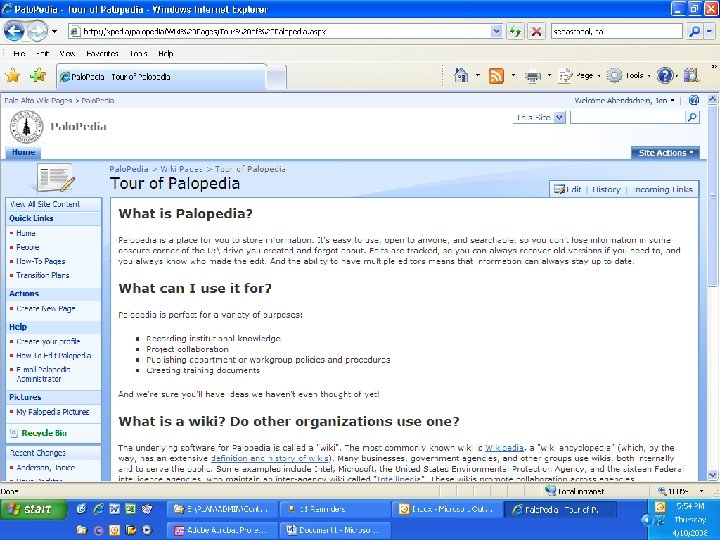This screenshot has width=720, height=540.
Task: Open the address bar history dropdown
Action: pyautogui.click(x=496, y=31)
